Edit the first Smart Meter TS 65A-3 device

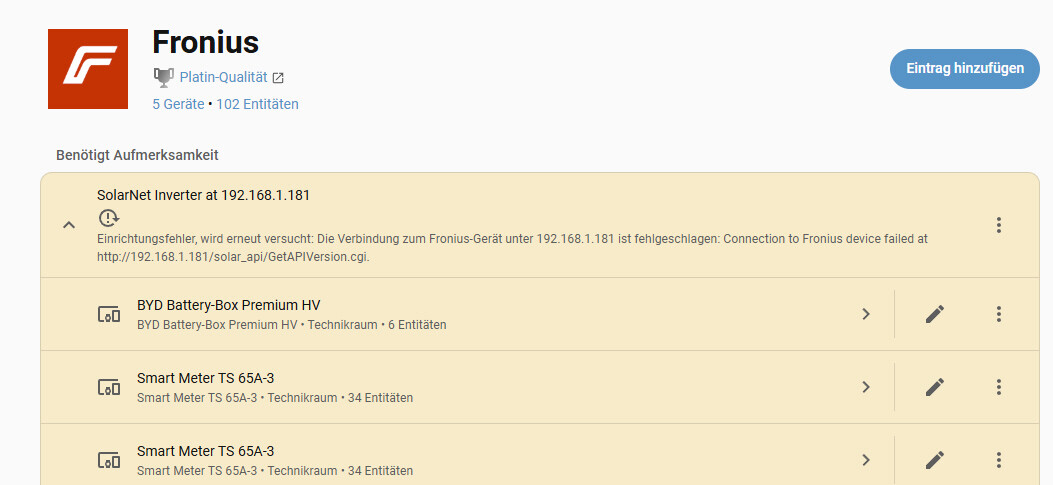(x=935, y=387)
